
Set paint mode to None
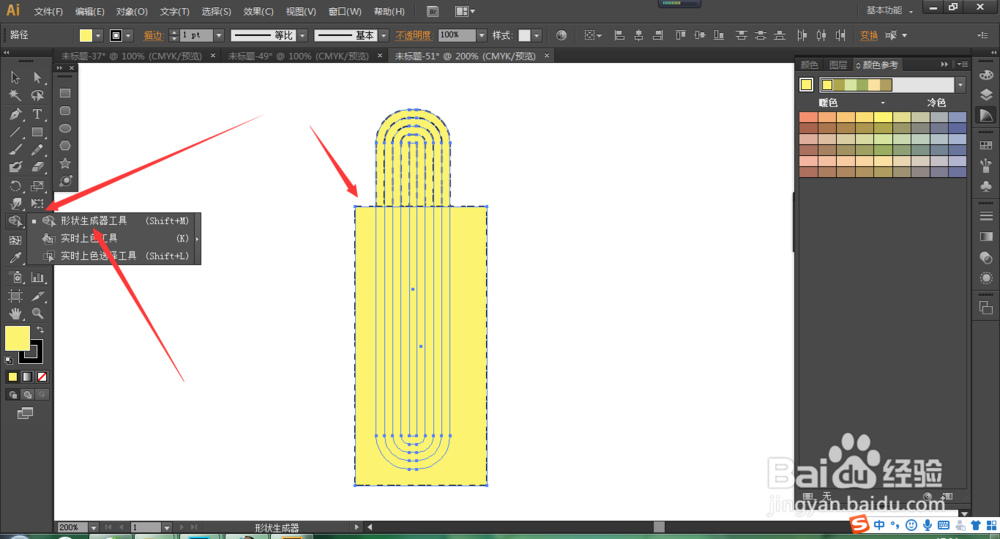click(42, 377)
